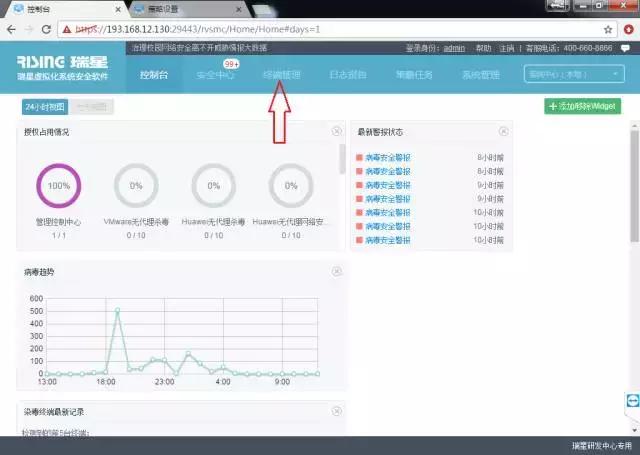Switch to the 24小时视图 view toggle
This screenshot has height=455, width=640.
coord(45,107)
